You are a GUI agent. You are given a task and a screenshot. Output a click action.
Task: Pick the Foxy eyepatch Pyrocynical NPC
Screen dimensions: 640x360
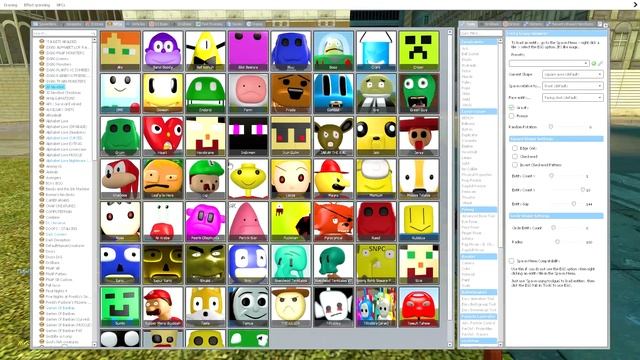[333, 221]
